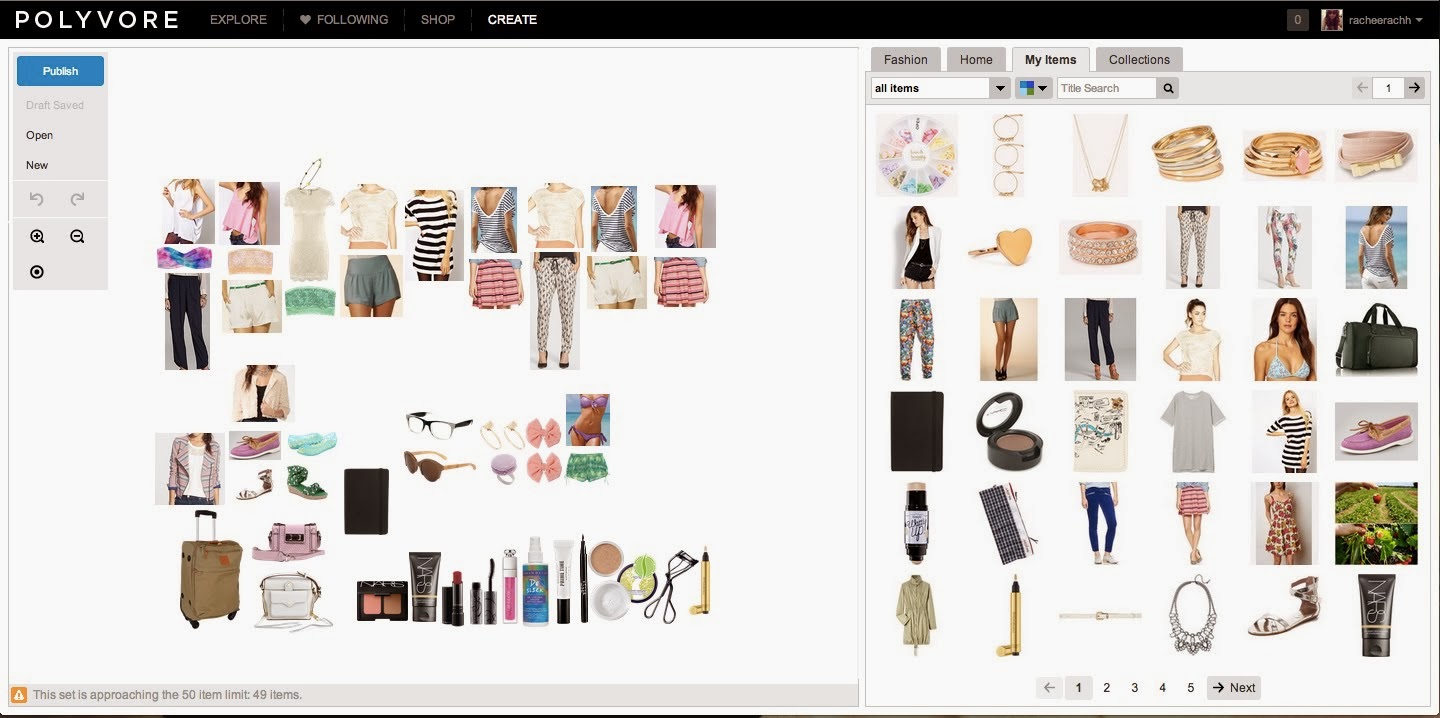Select the brown sunglasses on canvas
Image resolution: width=1440 pixels, height=718 pixels.
click(x=439, y=465)
